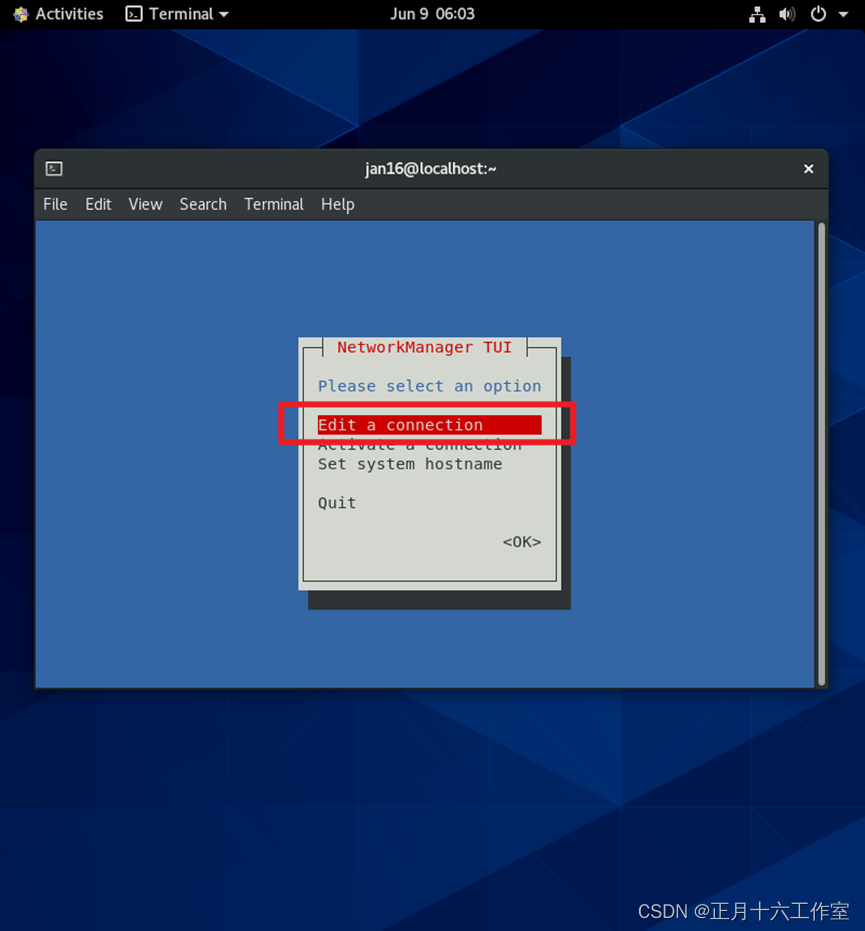Open the network status icon in top bar
Viewport: 865px width, 931px height.
click(x=757, y=14)
